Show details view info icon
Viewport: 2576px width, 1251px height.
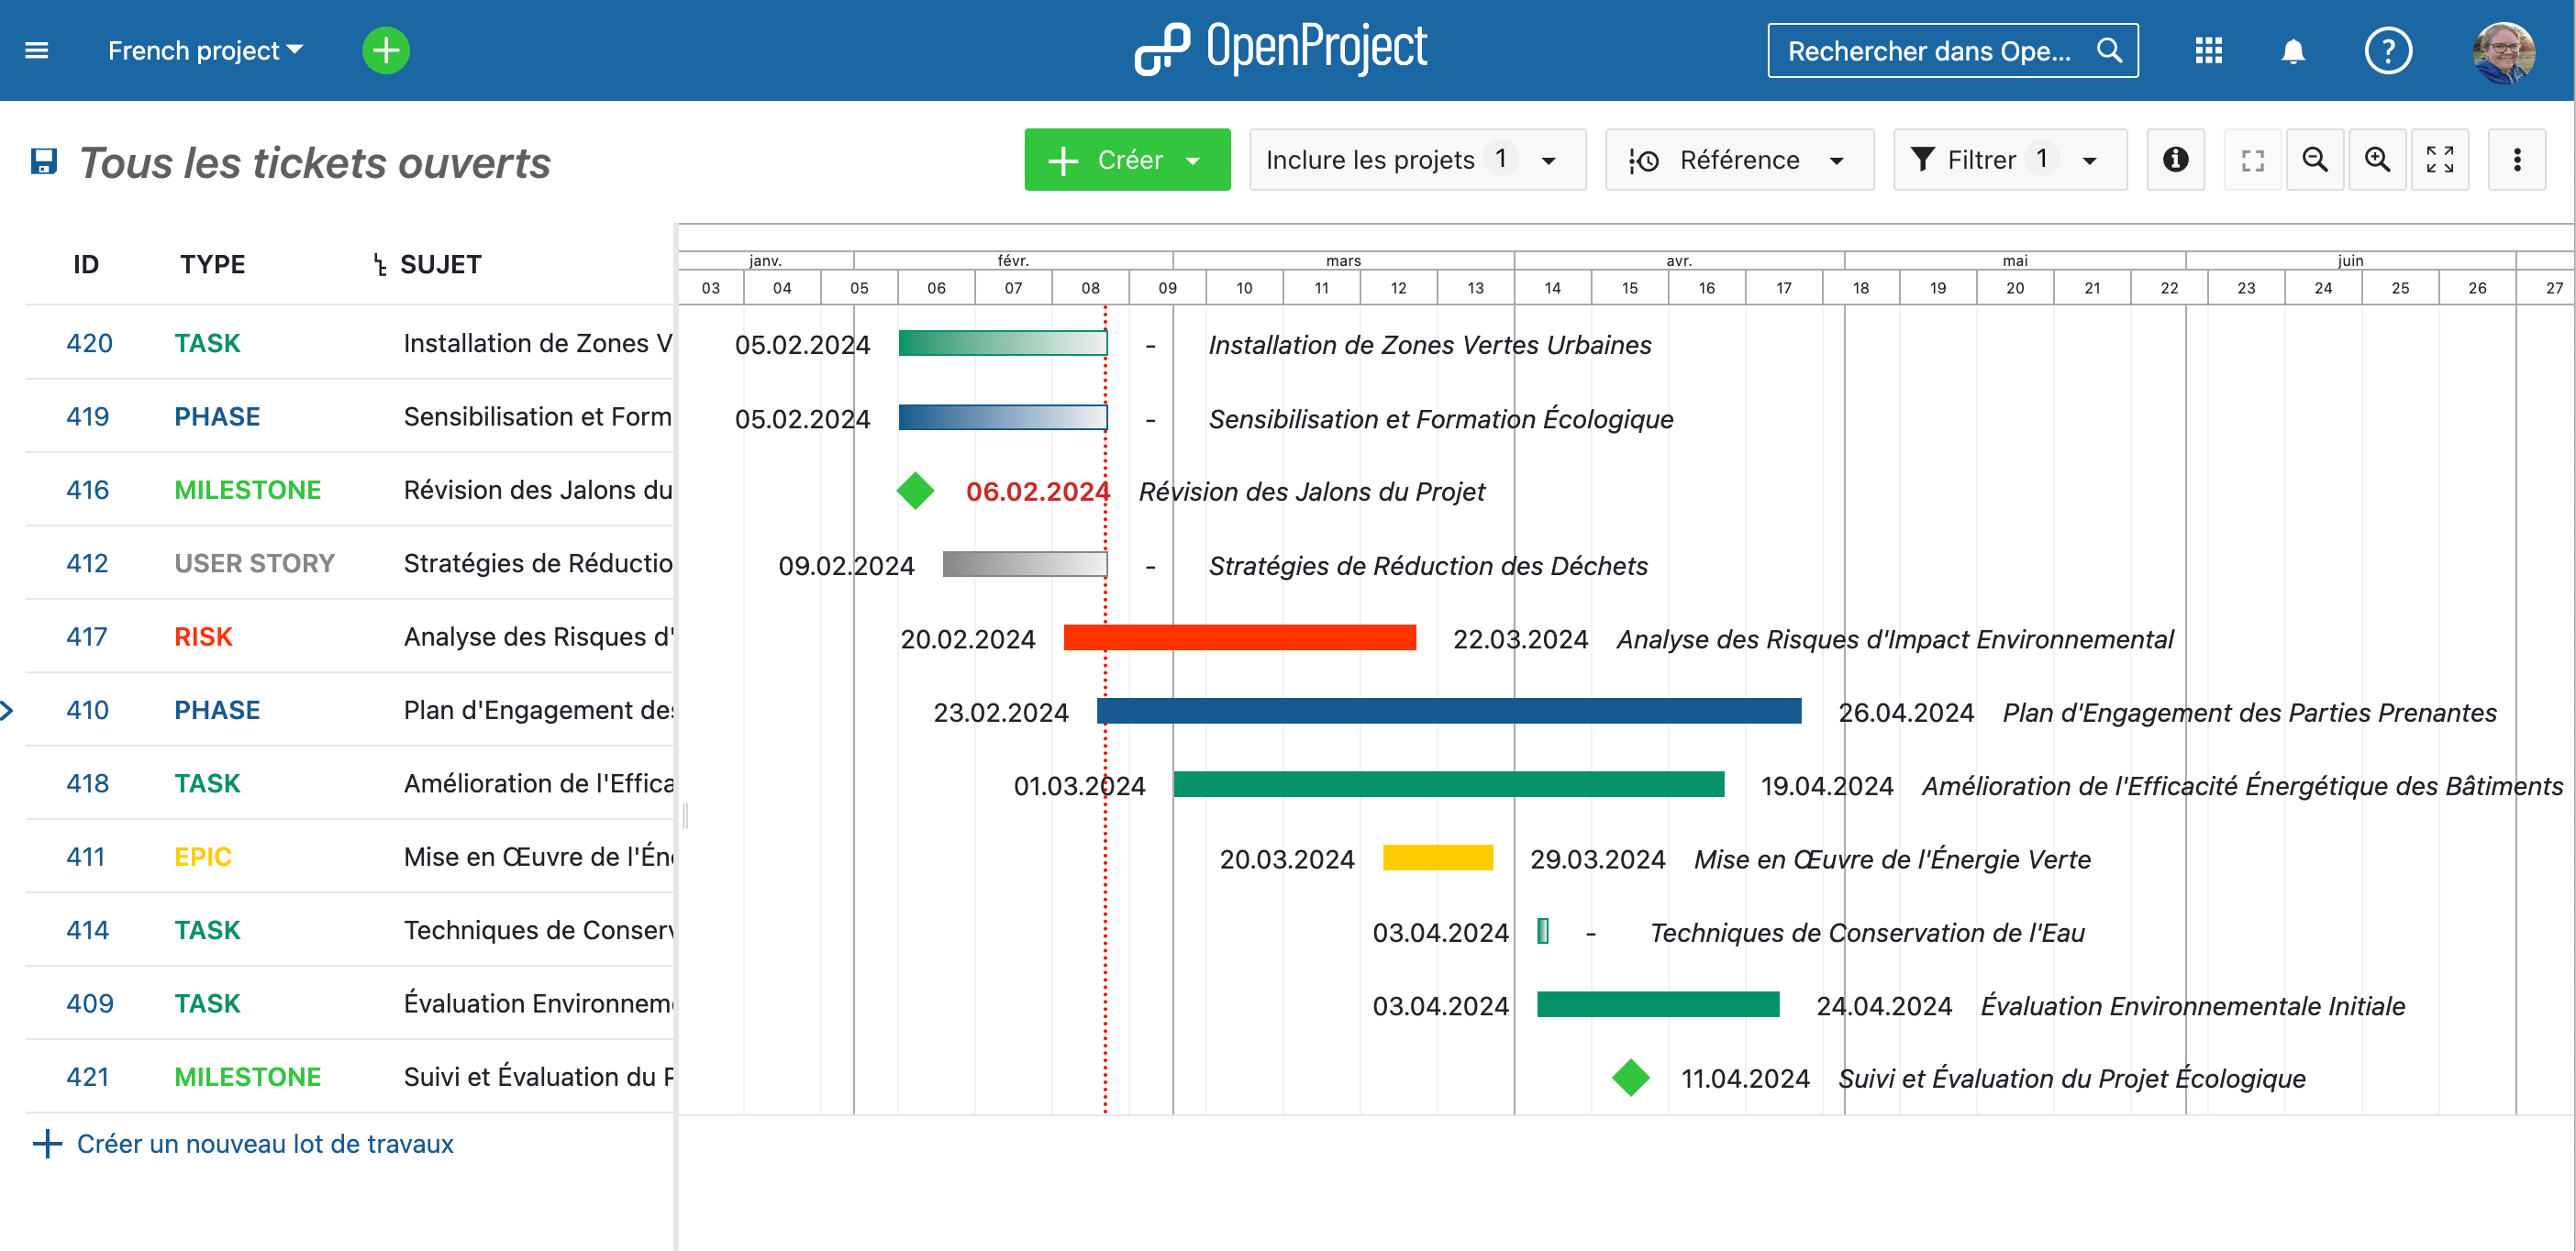[2175, 160]
